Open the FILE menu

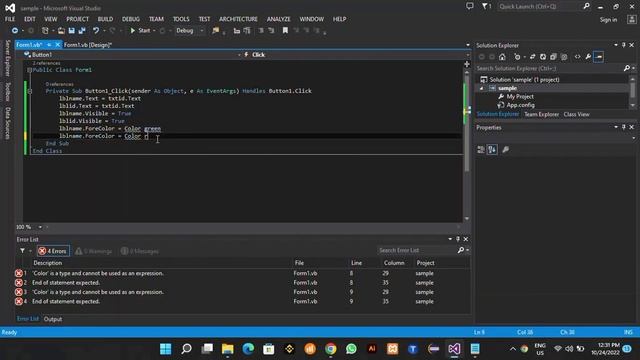(x=10, y=19)
